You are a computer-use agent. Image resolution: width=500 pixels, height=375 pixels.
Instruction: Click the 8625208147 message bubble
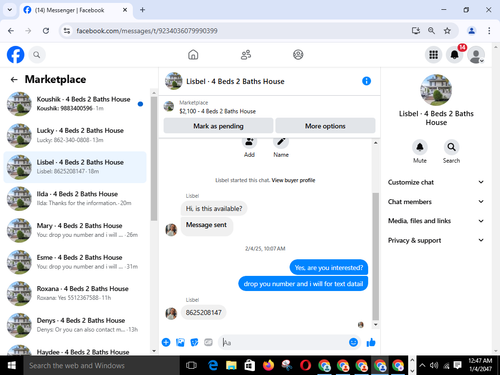click(203, 313)
